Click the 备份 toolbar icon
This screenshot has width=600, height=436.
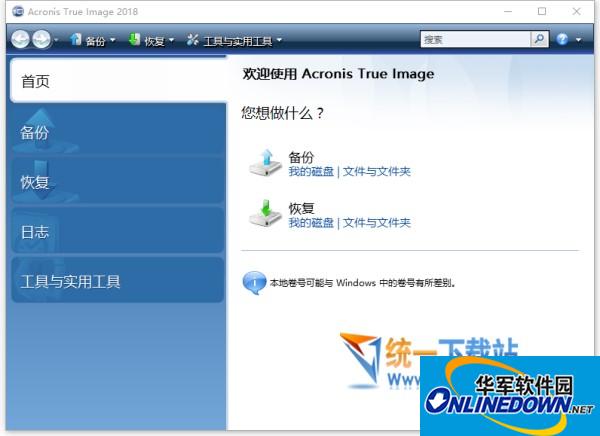[76, 39]
